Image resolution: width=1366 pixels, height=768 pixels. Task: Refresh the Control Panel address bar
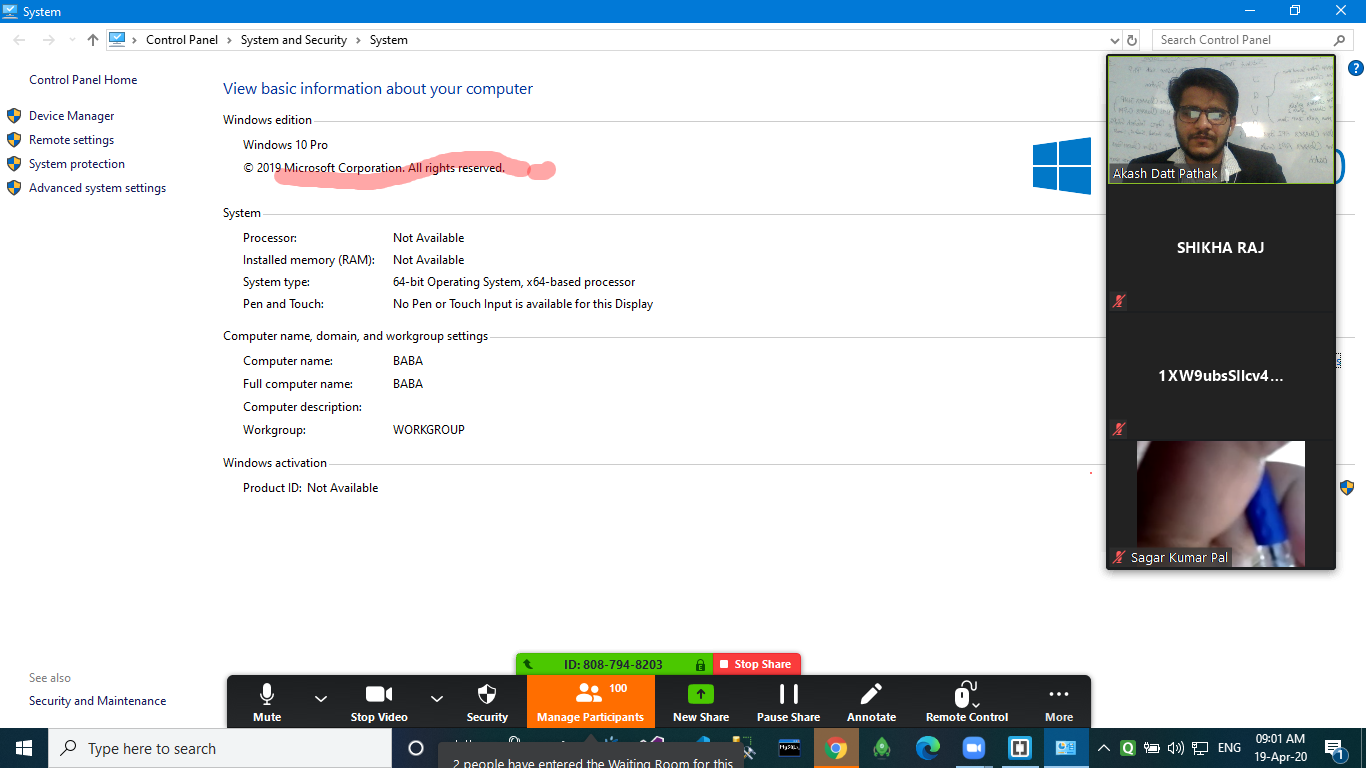(x=1132, y=40)
